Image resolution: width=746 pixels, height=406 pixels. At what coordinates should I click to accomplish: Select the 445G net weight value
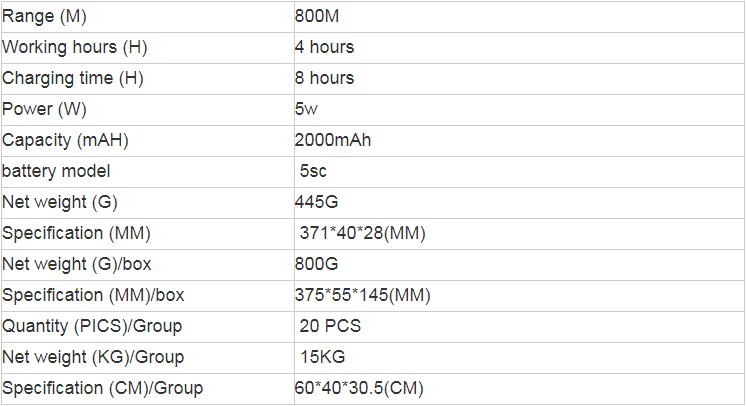316,202
